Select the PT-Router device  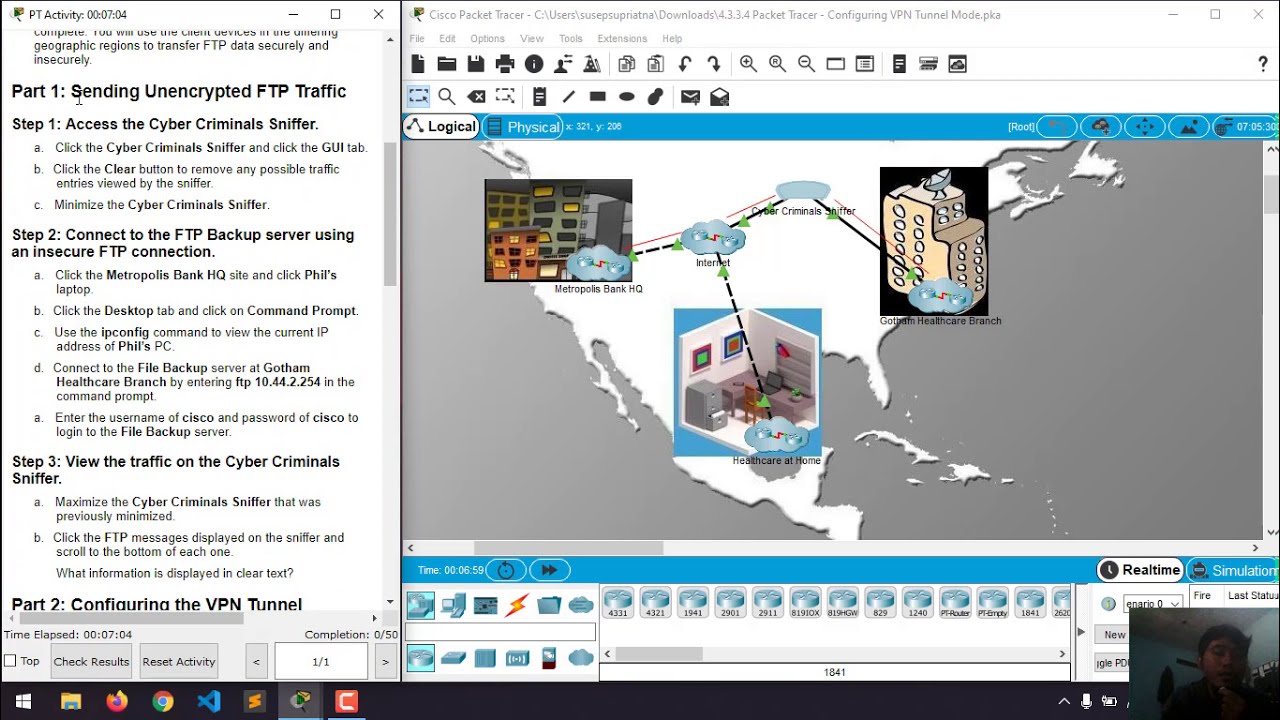tap(955, 604)
